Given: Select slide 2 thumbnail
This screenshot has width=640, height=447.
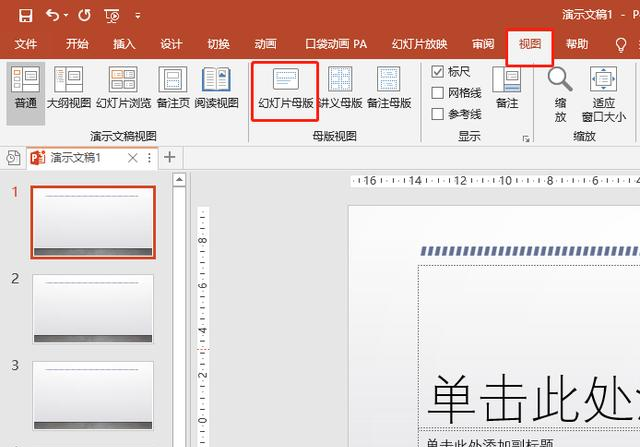Looking at the screenshot, I should tap(93, 309).
